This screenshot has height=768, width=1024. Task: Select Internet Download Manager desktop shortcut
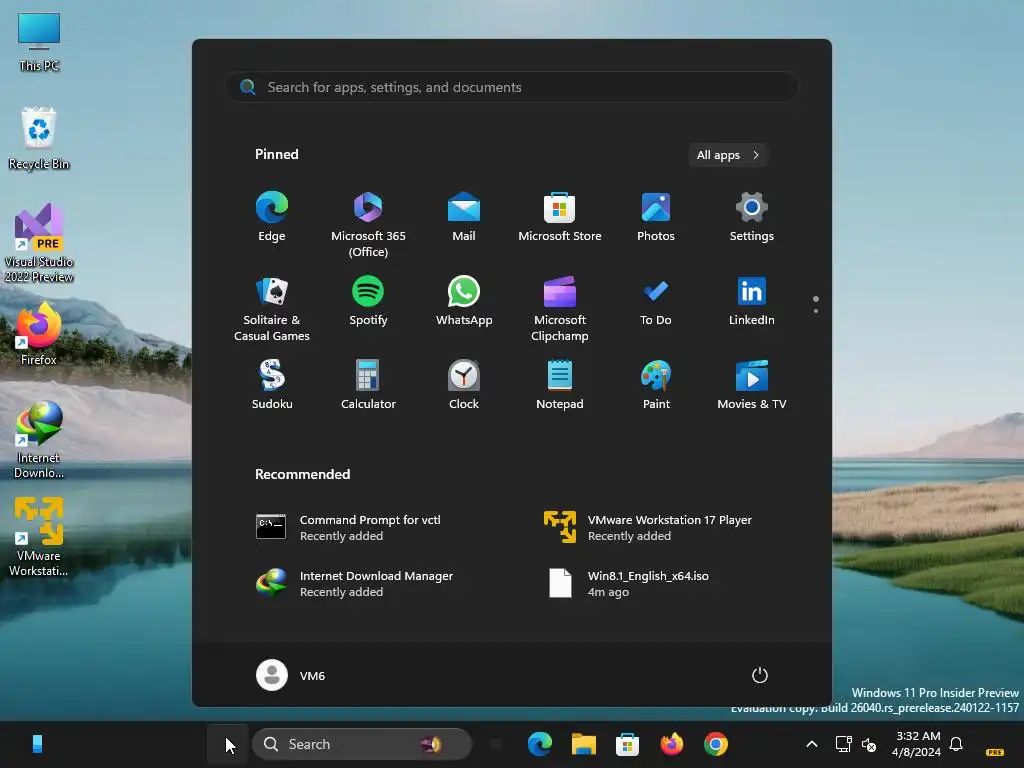pos(39,440)
